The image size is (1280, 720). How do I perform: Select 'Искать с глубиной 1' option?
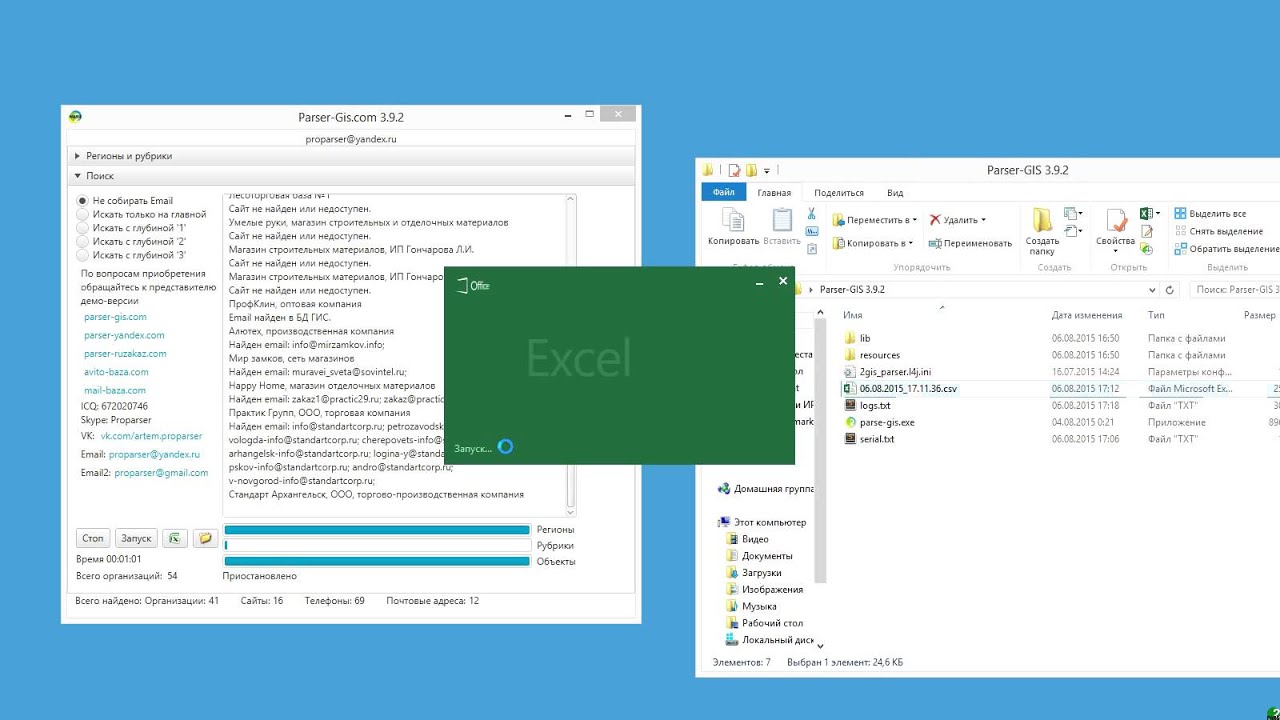pyautogui.click(x=83, y=228)
